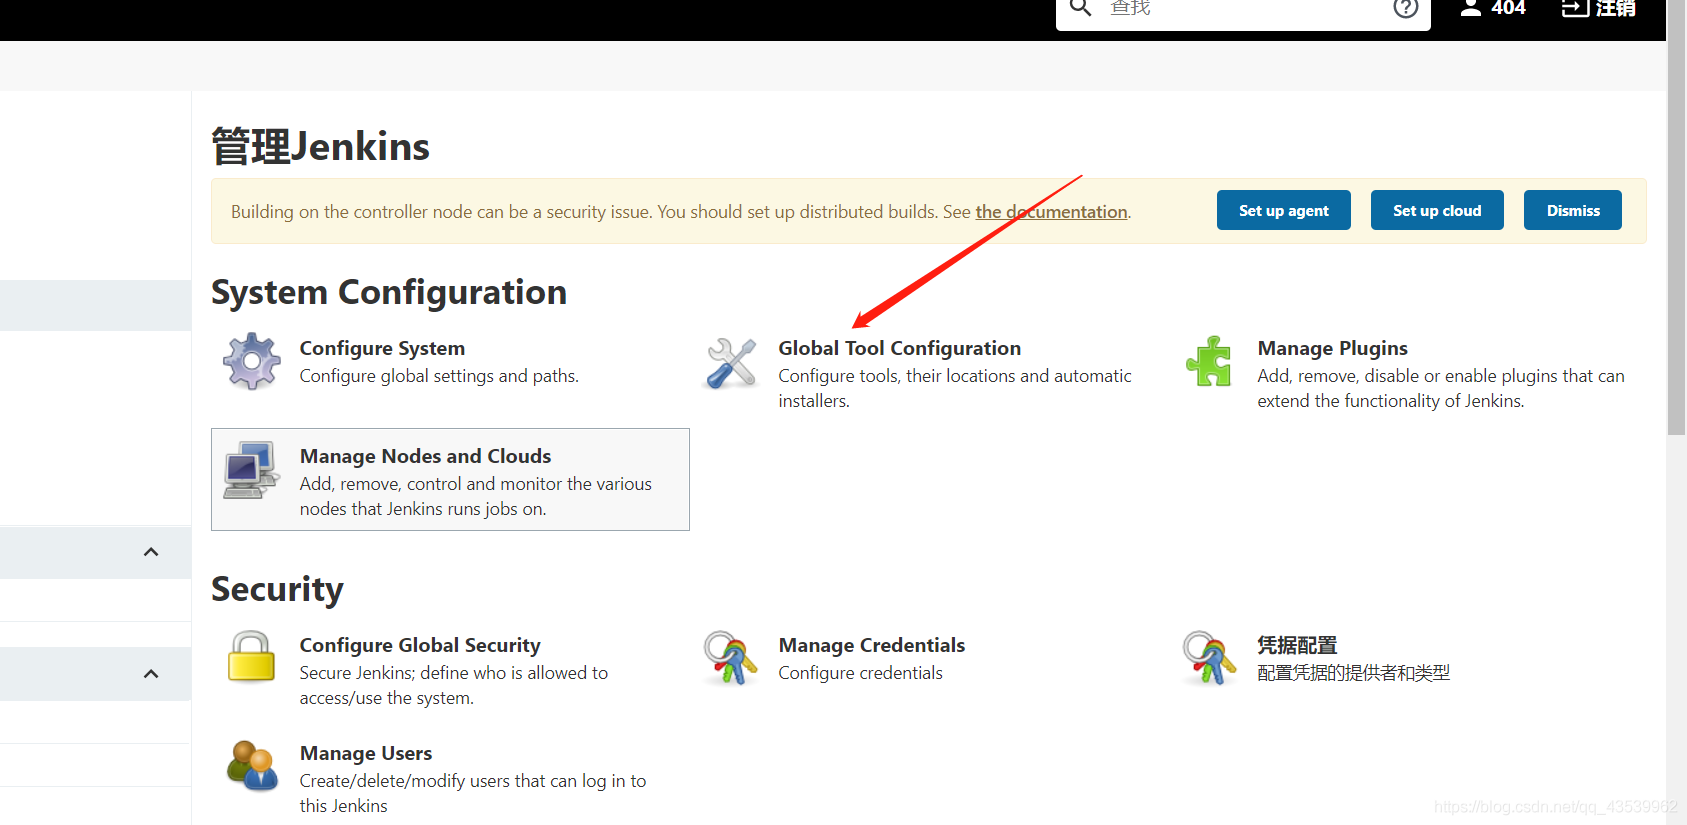Image resolution: width=1687 pixels, height=825 pixels.
Task: Click the search help question mark icon
Action: [1406, 9]
